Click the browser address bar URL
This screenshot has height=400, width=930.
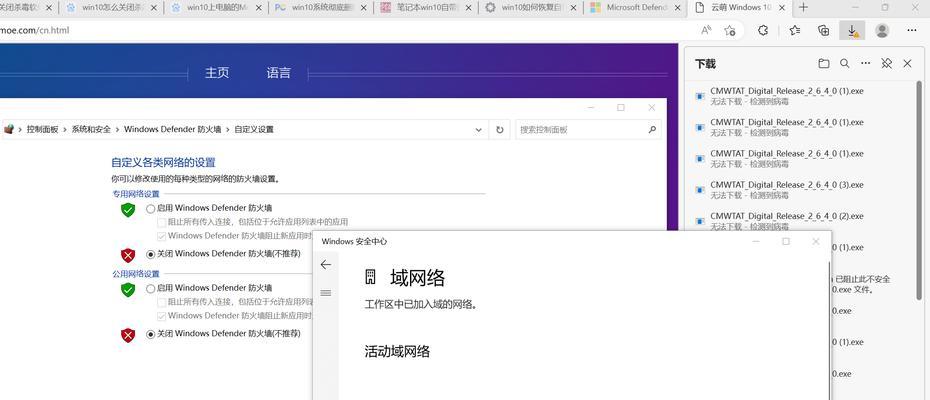pyautogui.click(x=34, y=30)
